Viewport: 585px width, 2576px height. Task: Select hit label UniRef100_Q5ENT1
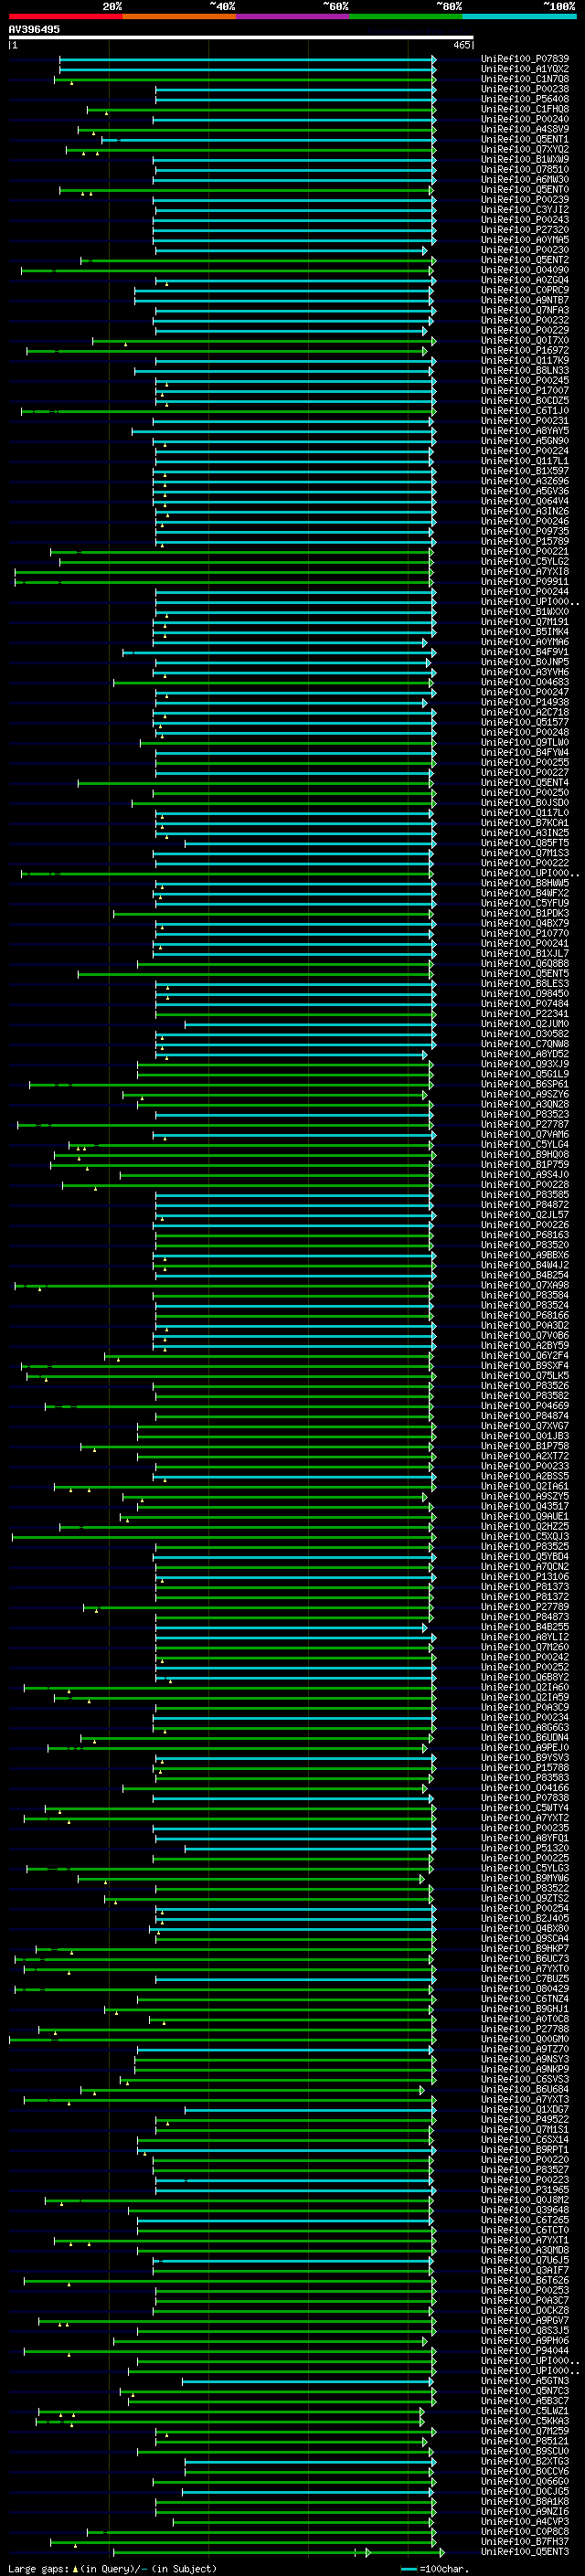coord(525,139)
